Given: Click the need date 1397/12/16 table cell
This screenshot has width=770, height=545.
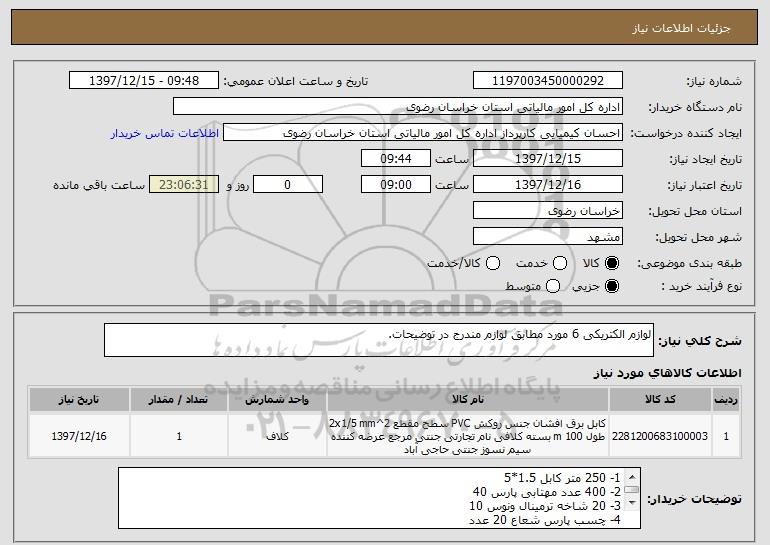Looking at the screenshot, I should (x=79, y=436).
